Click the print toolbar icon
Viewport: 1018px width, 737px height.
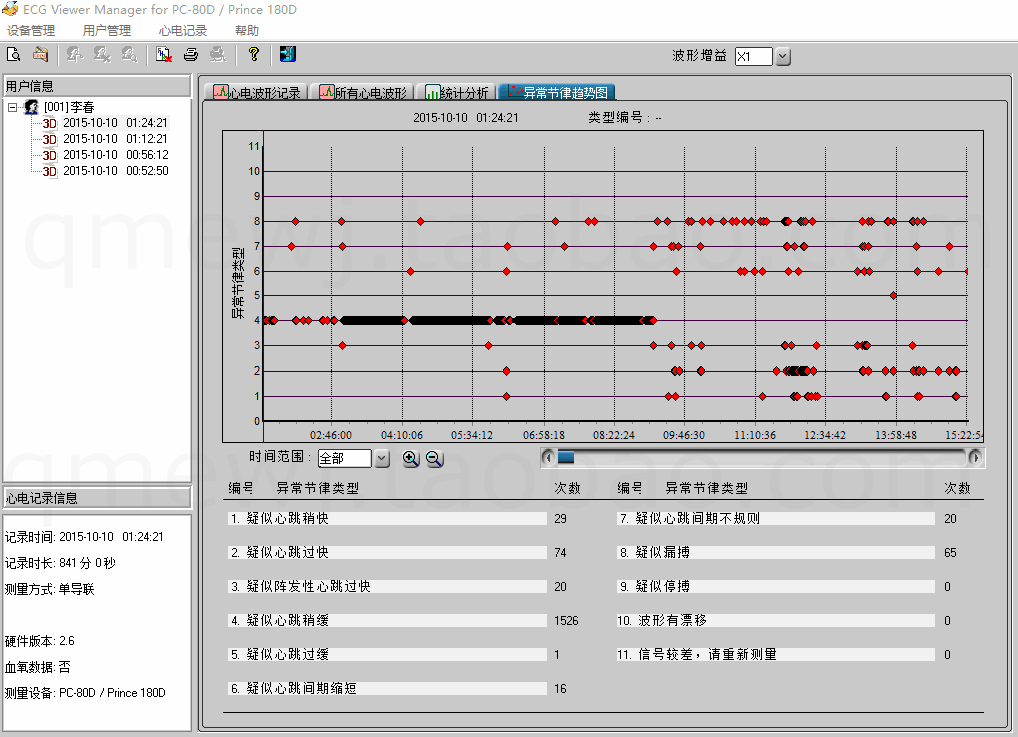point(190,55)
